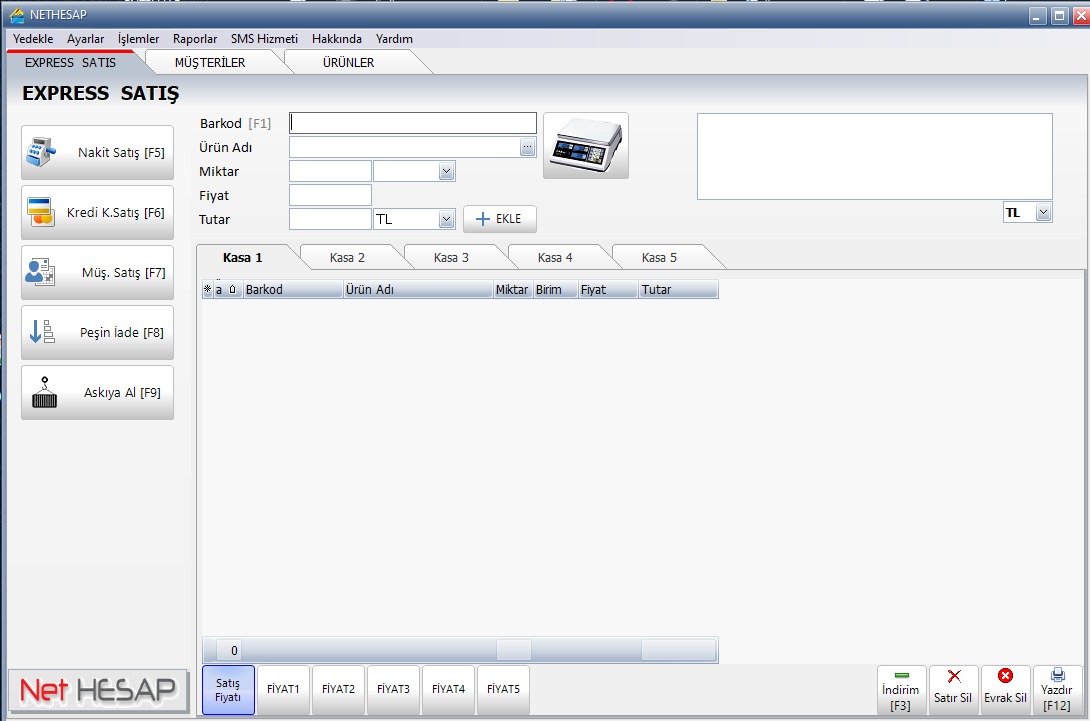Viewport: 1090px width, 721px height.
Task: Click the Nakit Satış cash register icon
Action: pos(41,153)
